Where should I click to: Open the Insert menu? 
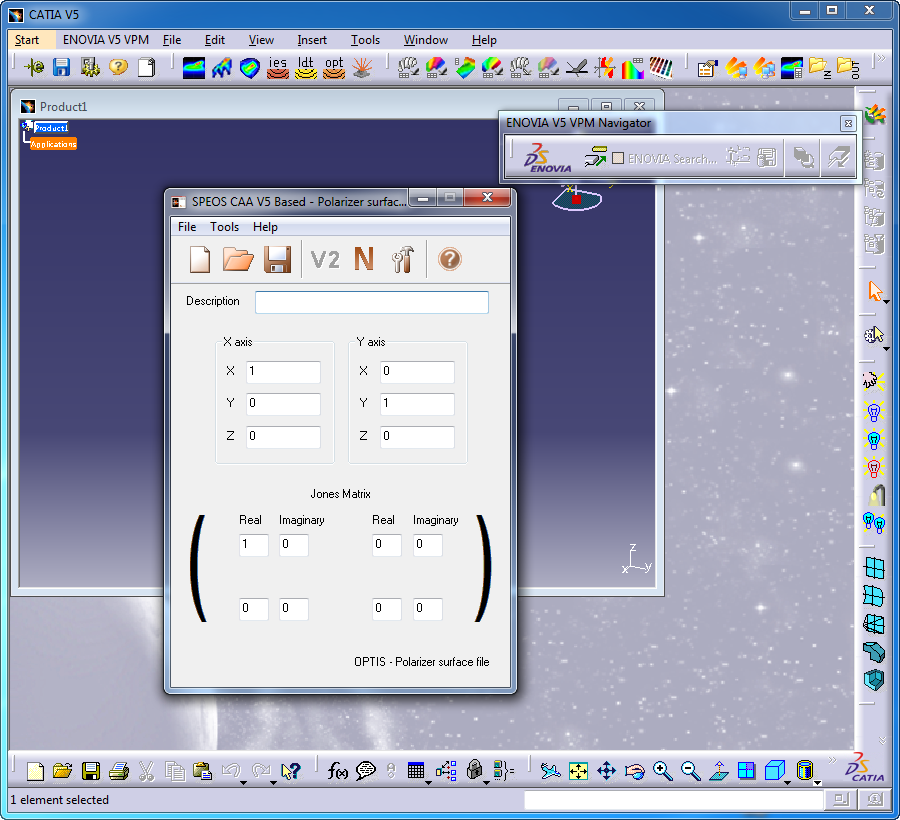click(x=312, y=40)
